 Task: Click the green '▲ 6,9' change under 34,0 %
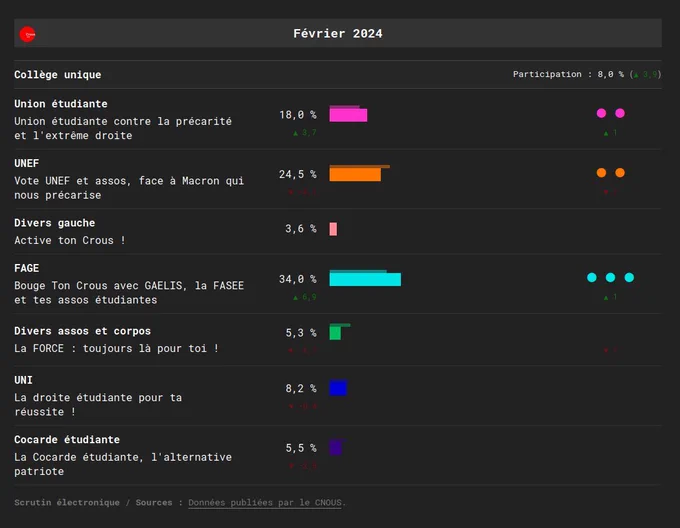coord(305,297)
